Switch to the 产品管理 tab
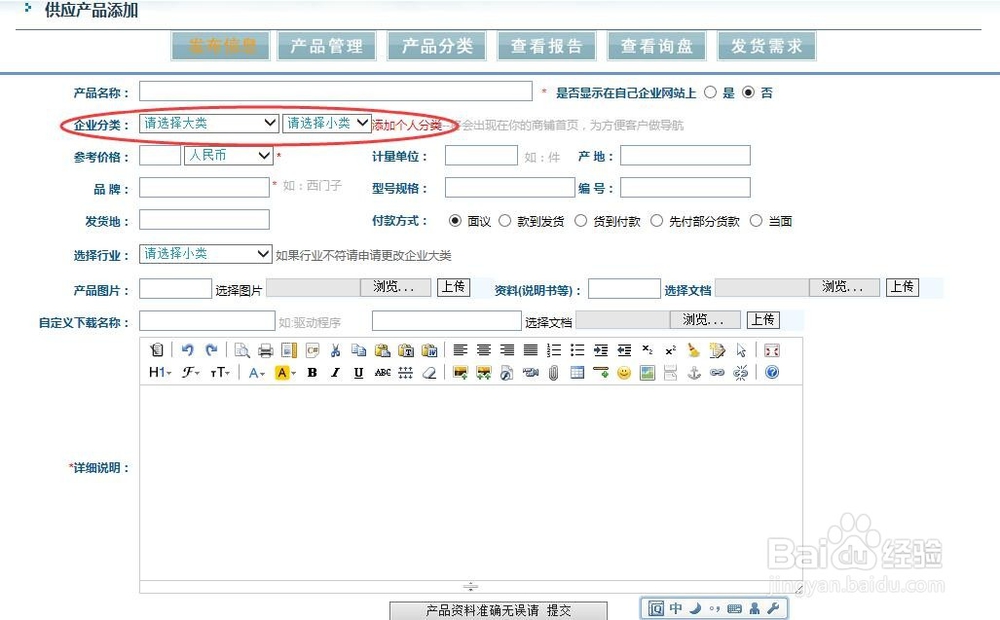 [x=326, y=45]
